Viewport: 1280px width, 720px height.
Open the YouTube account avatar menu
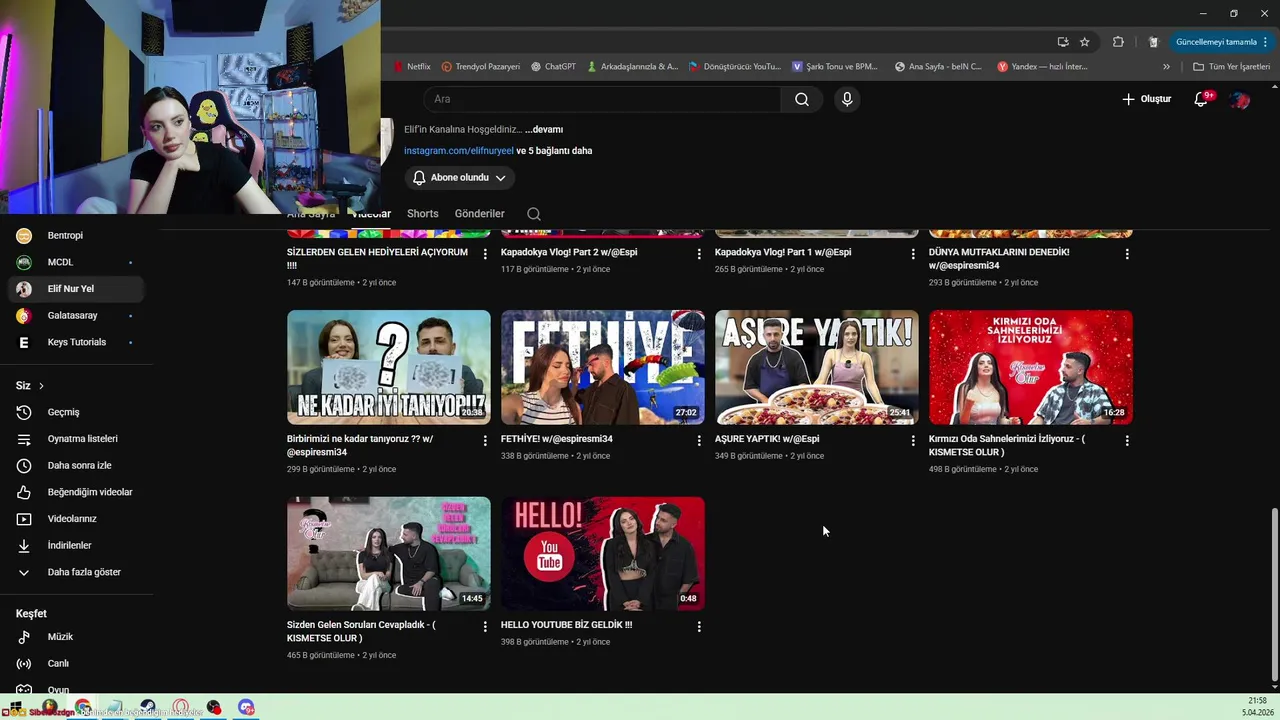pyautogui.click(x=1240, y=99)
